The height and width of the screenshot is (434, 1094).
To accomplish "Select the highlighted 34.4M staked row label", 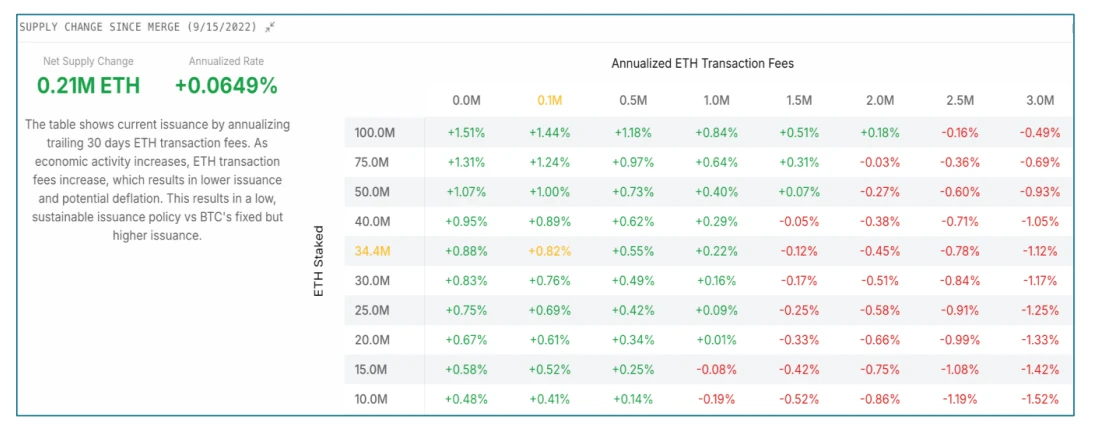I will pos(372,252).
